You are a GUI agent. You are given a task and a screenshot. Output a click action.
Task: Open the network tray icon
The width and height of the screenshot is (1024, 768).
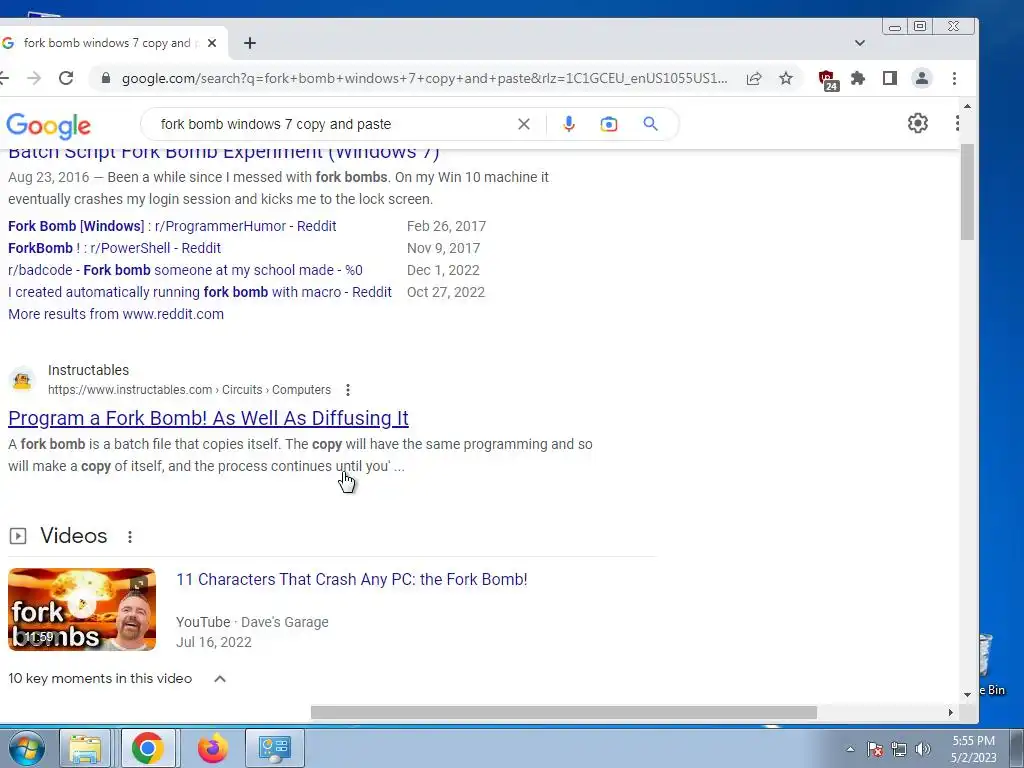(x=899, y=749)
